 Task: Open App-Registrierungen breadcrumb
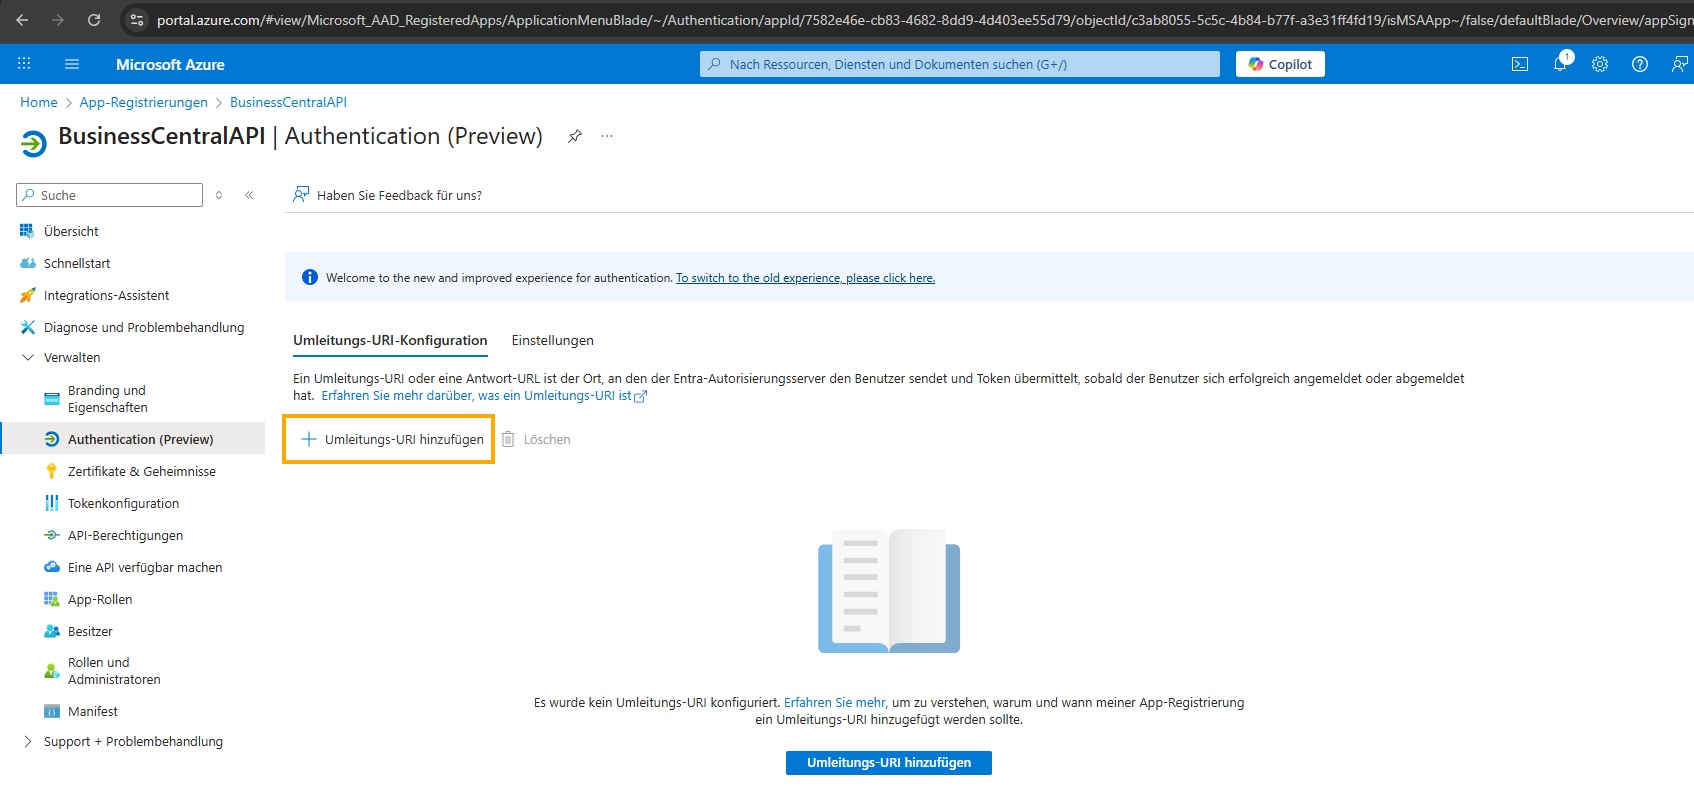click(144, 102)
